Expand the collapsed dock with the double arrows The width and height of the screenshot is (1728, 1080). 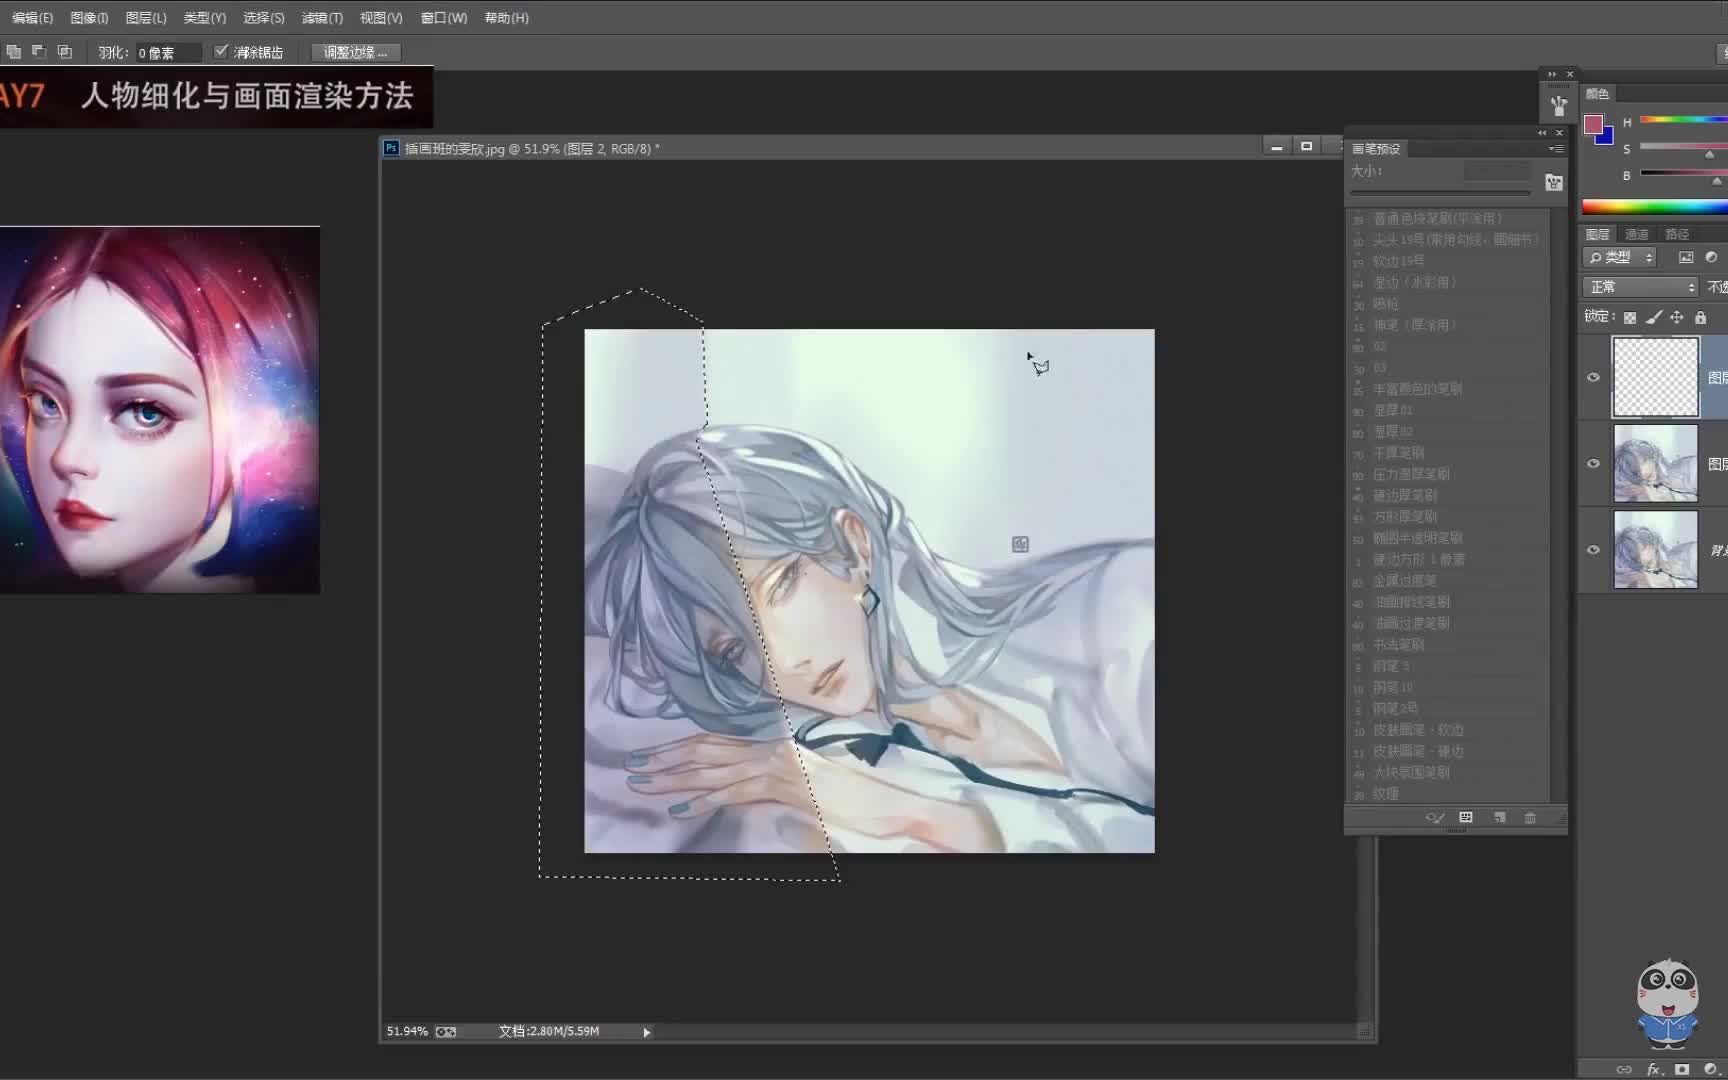(1552, 74)
